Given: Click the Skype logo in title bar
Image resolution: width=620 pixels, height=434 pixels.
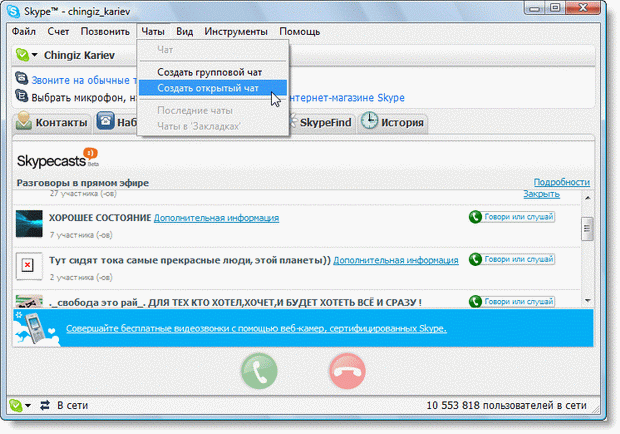Looking at the screenshot, I should click(x=13, y=11).
